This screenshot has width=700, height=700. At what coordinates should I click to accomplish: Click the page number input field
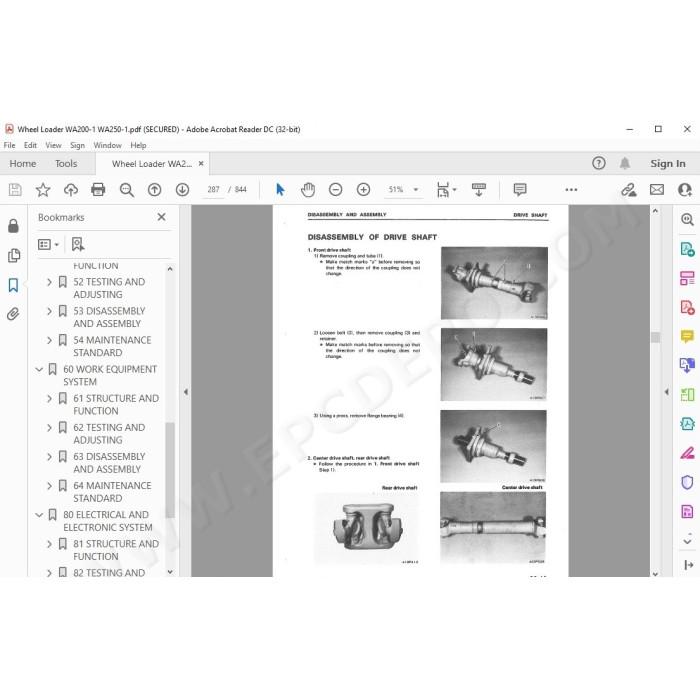coord(213,189)
